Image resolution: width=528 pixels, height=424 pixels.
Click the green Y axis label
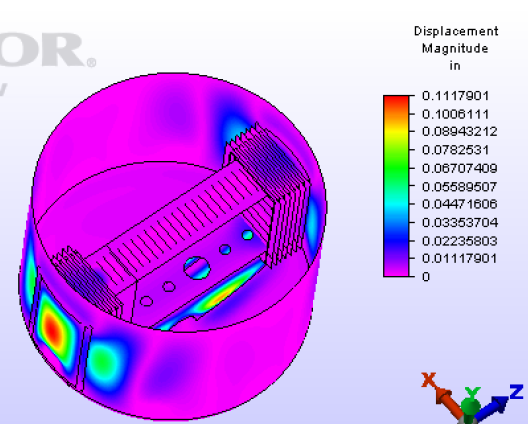[x=472, y=393]
